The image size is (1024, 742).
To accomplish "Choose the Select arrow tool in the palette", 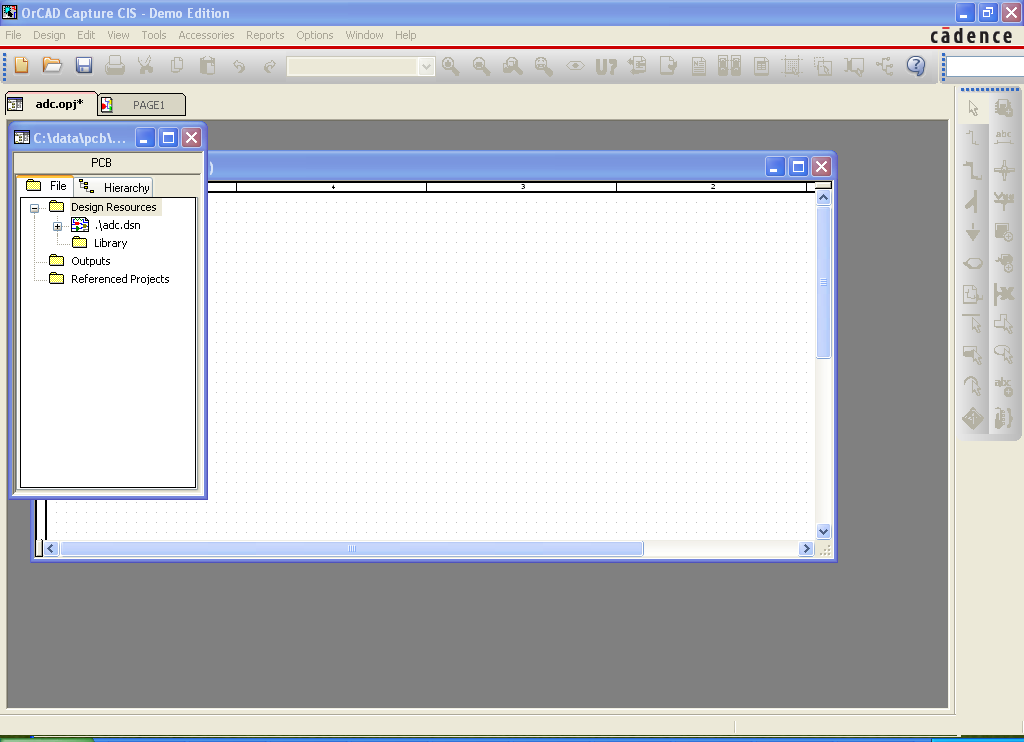I will [x=973, y=108].
